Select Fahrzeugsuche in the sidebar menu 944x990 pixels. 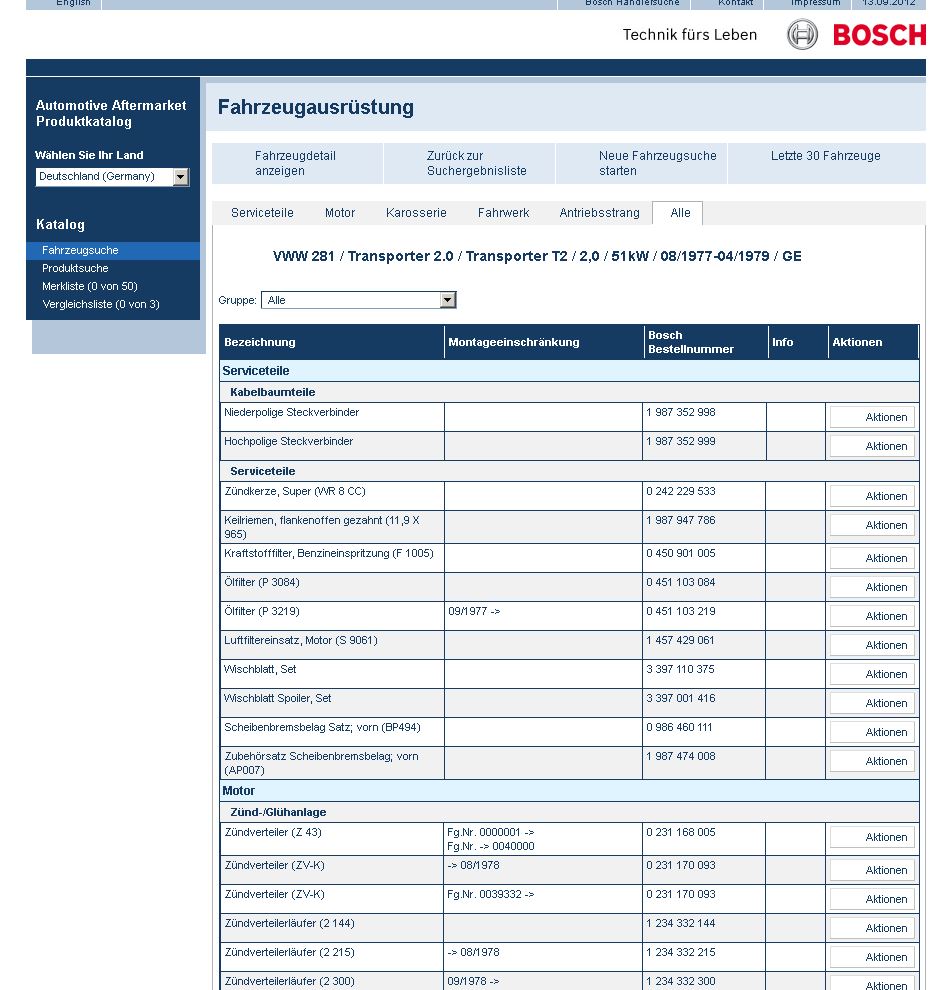(x=80, y=250)
